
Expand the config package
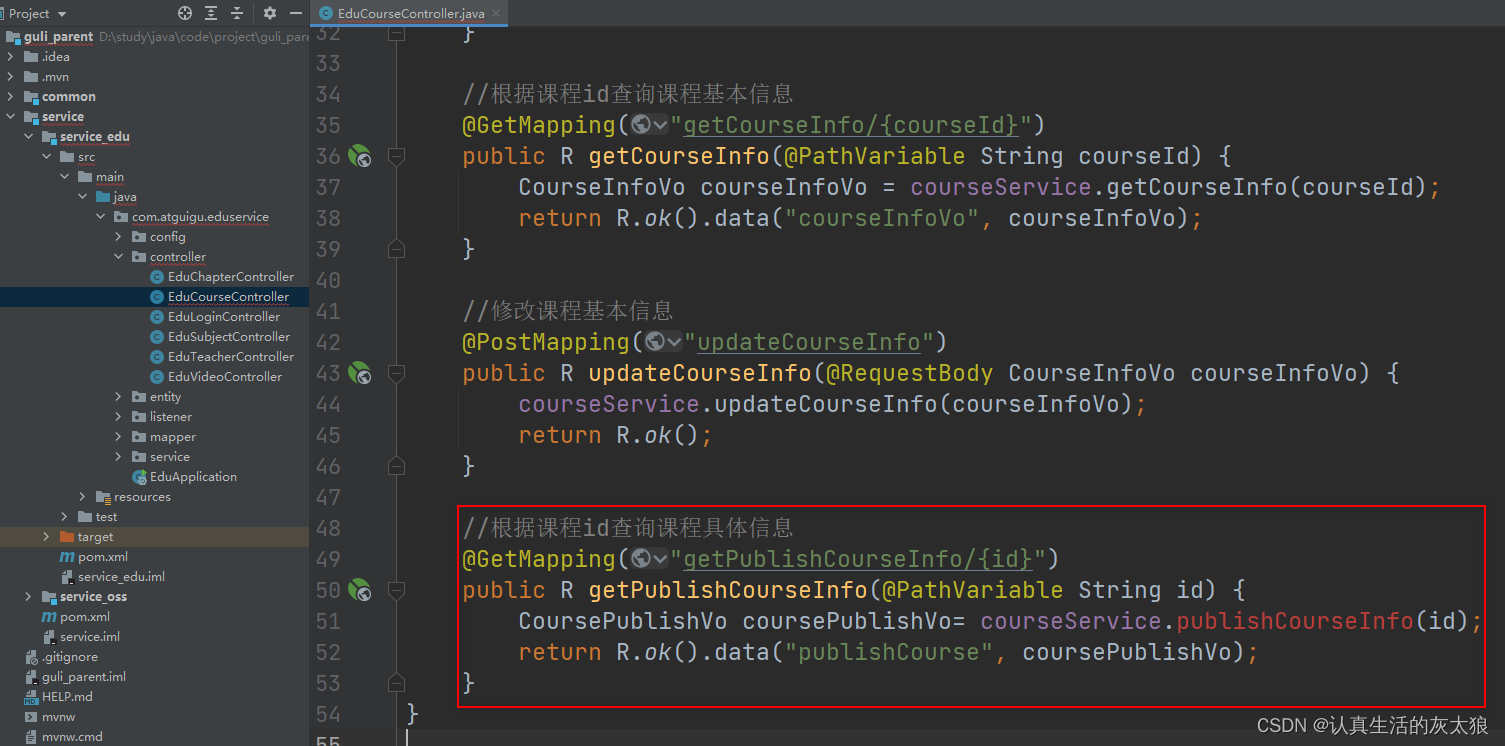(x=119, y=237)
